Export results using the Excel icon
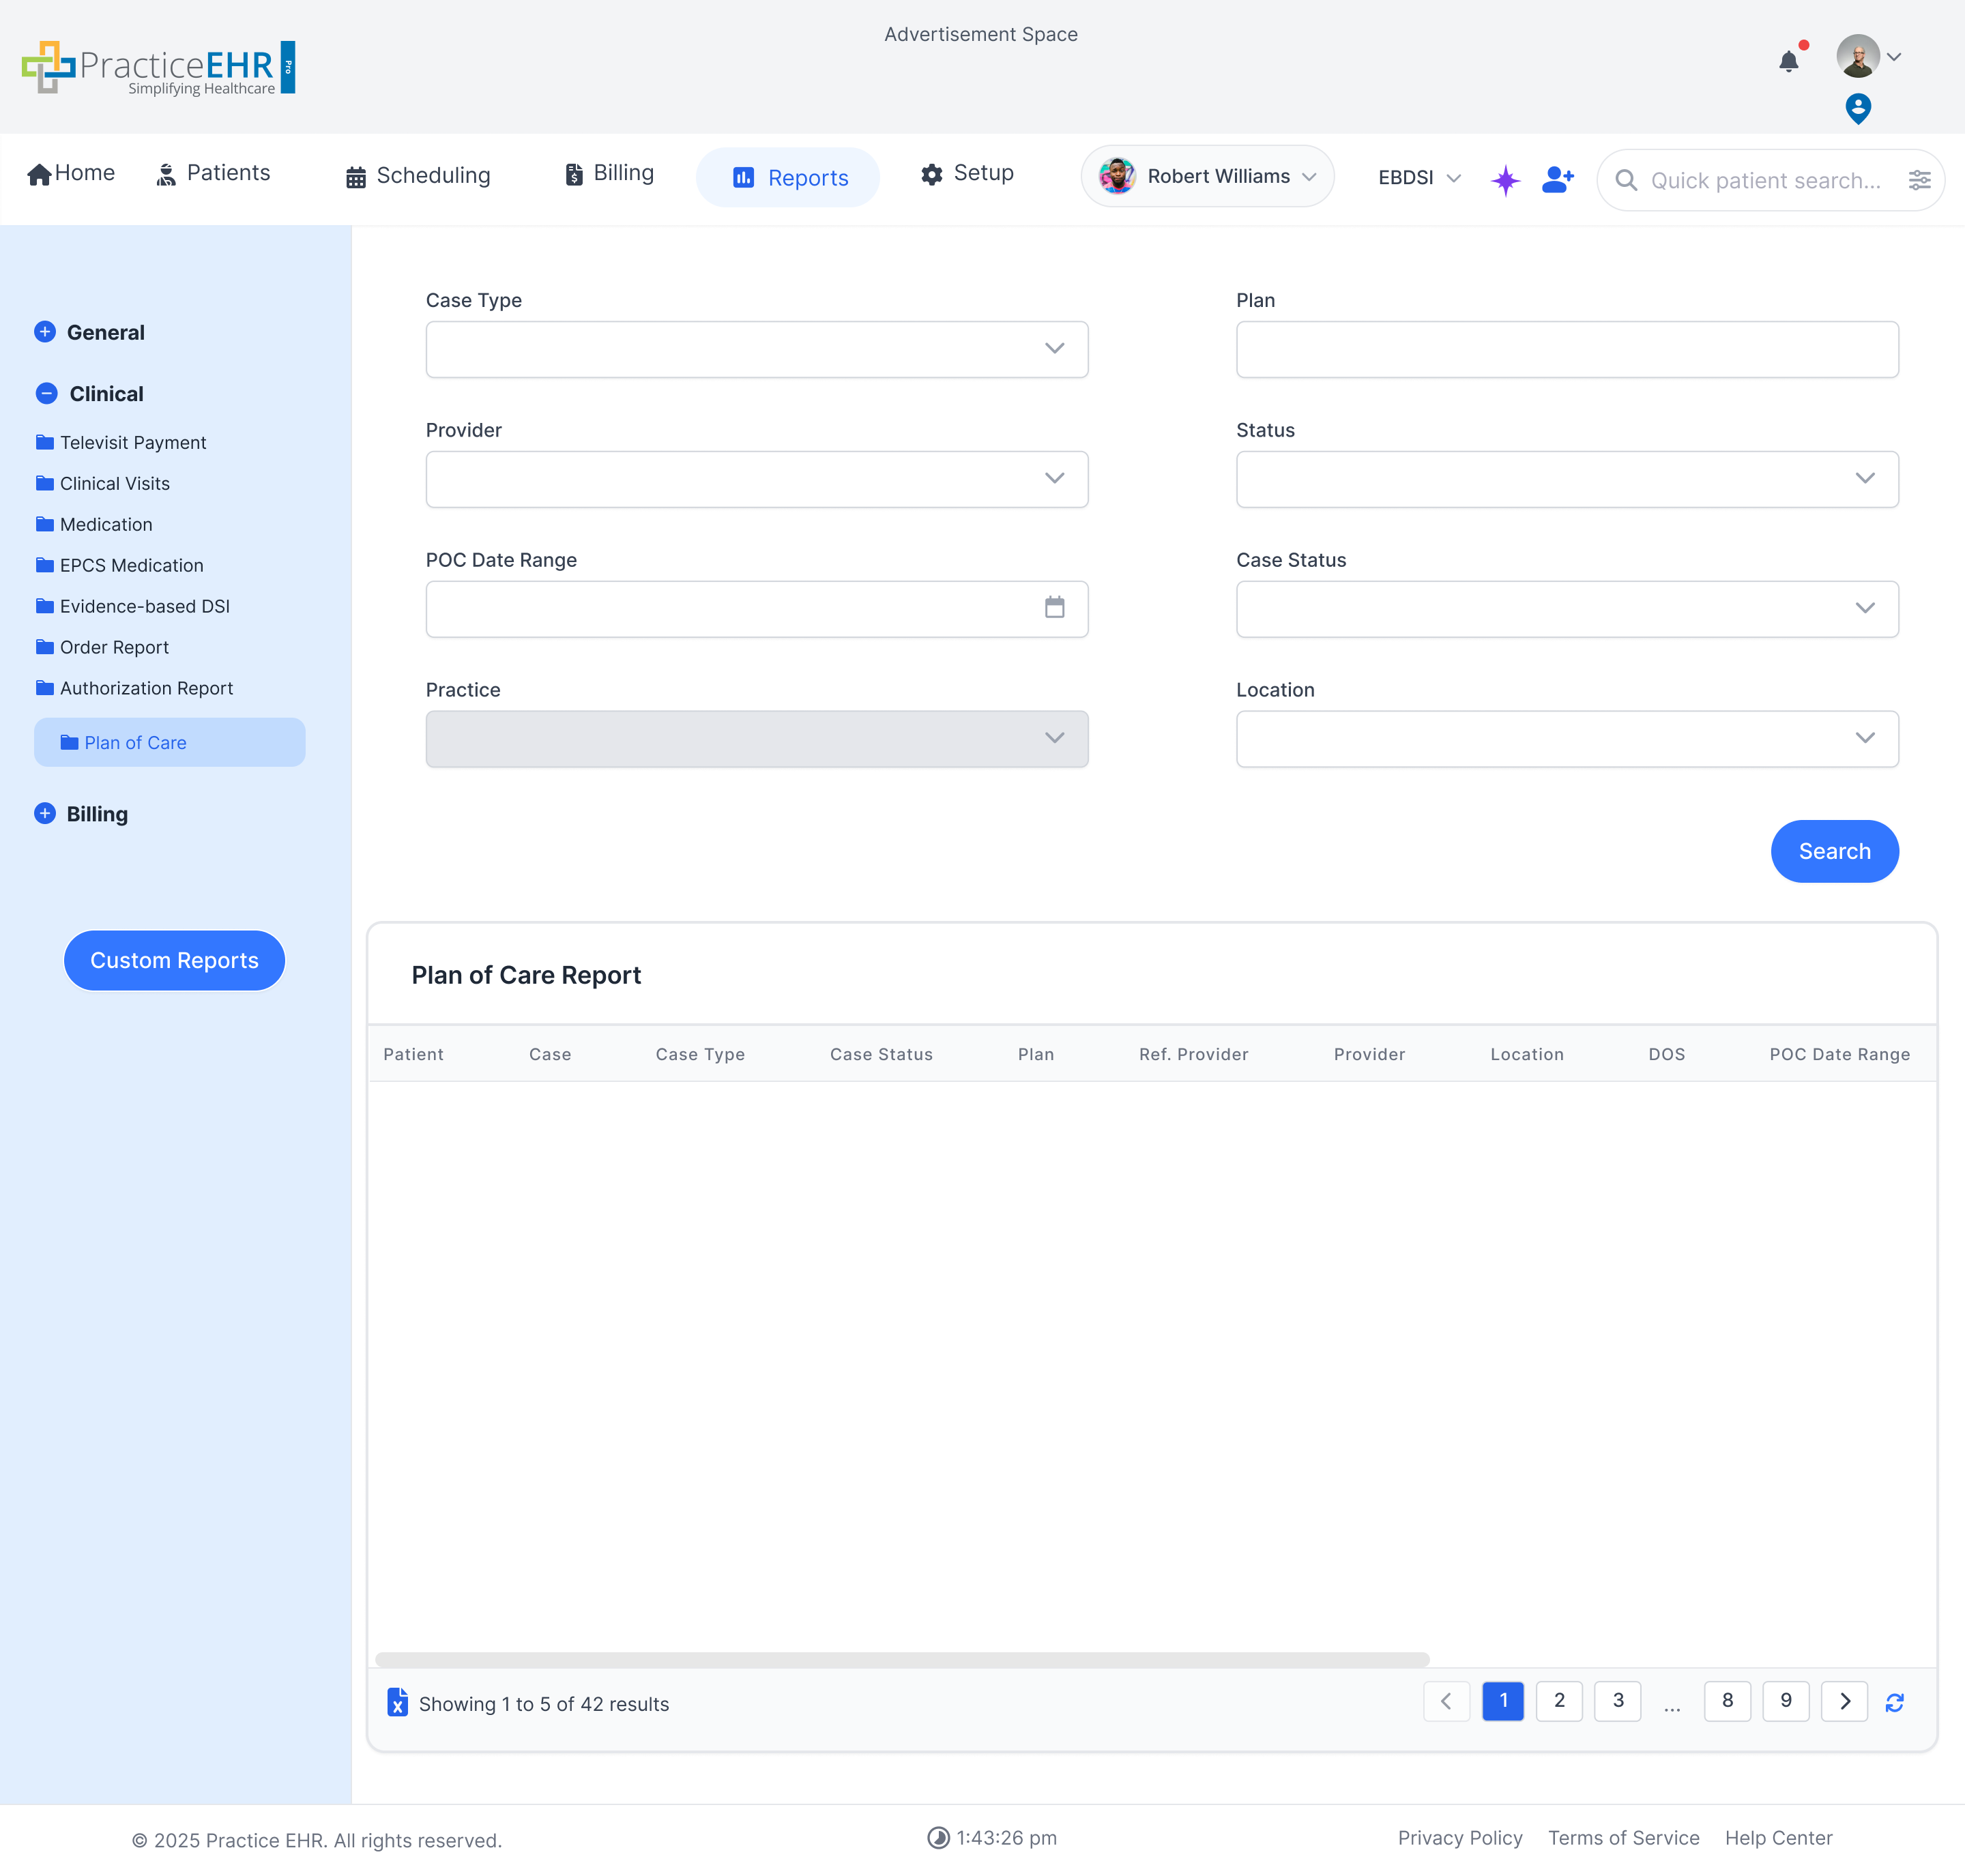The image size is (1965, 1876). click(397, 1702)
